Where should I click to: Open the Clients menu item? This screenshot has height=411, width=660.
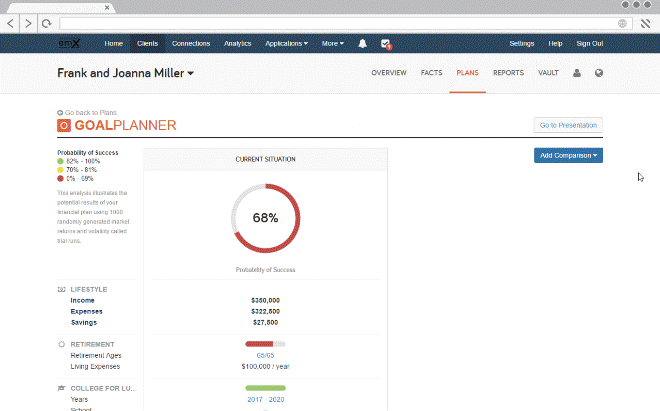tap(147, 43)
